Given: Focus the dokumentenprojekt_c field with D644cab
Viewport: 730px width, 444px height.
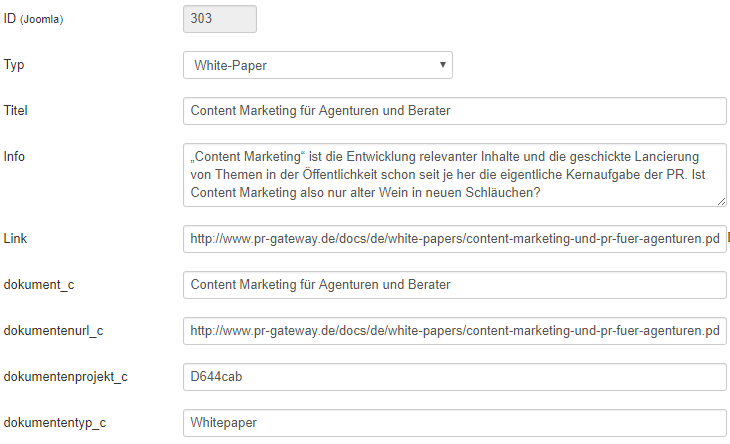Looking at the screenshot, I should point(454,377).
